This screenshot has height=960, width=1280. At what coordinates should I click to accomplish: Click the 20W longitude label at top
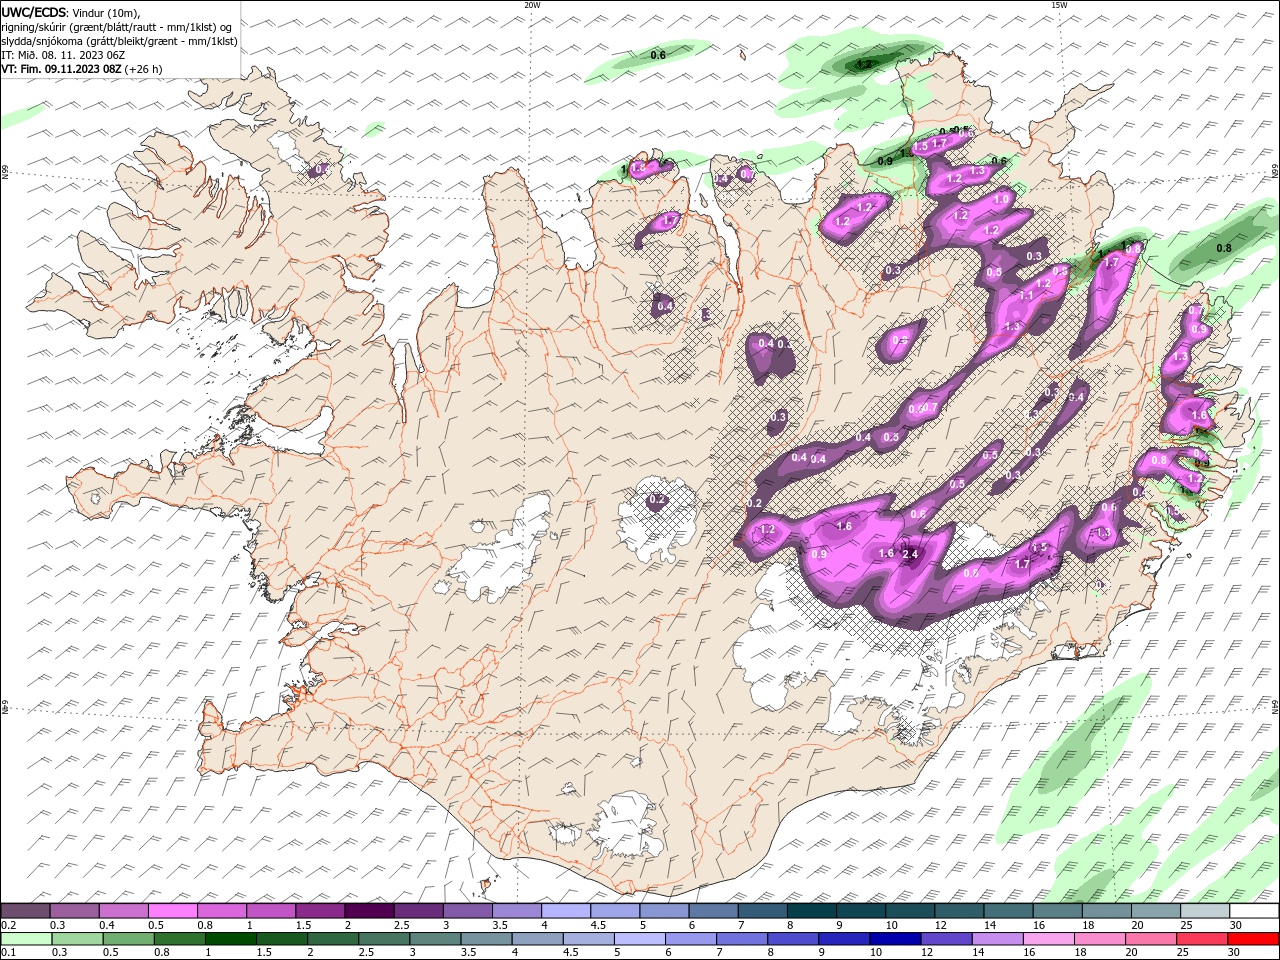[532, 5]
